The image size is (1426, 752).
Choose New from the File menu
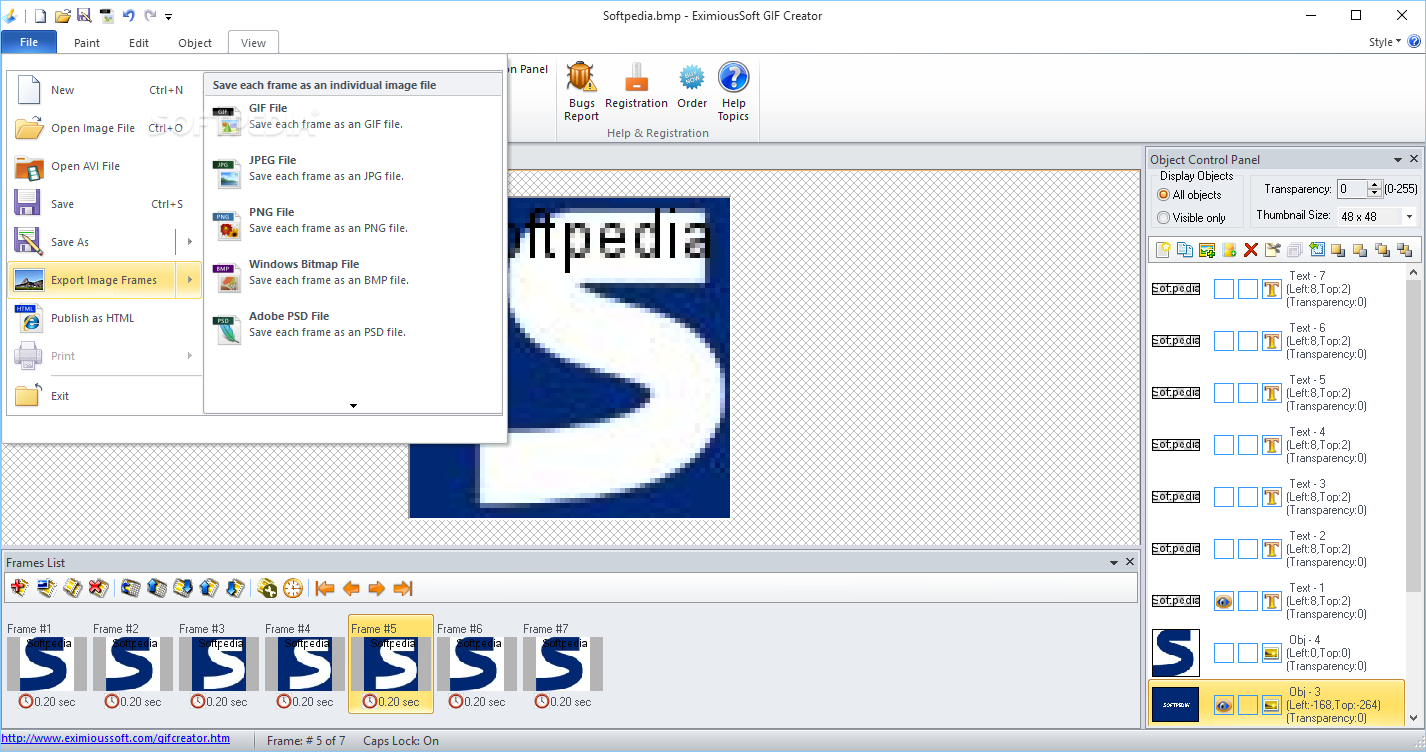104,90
